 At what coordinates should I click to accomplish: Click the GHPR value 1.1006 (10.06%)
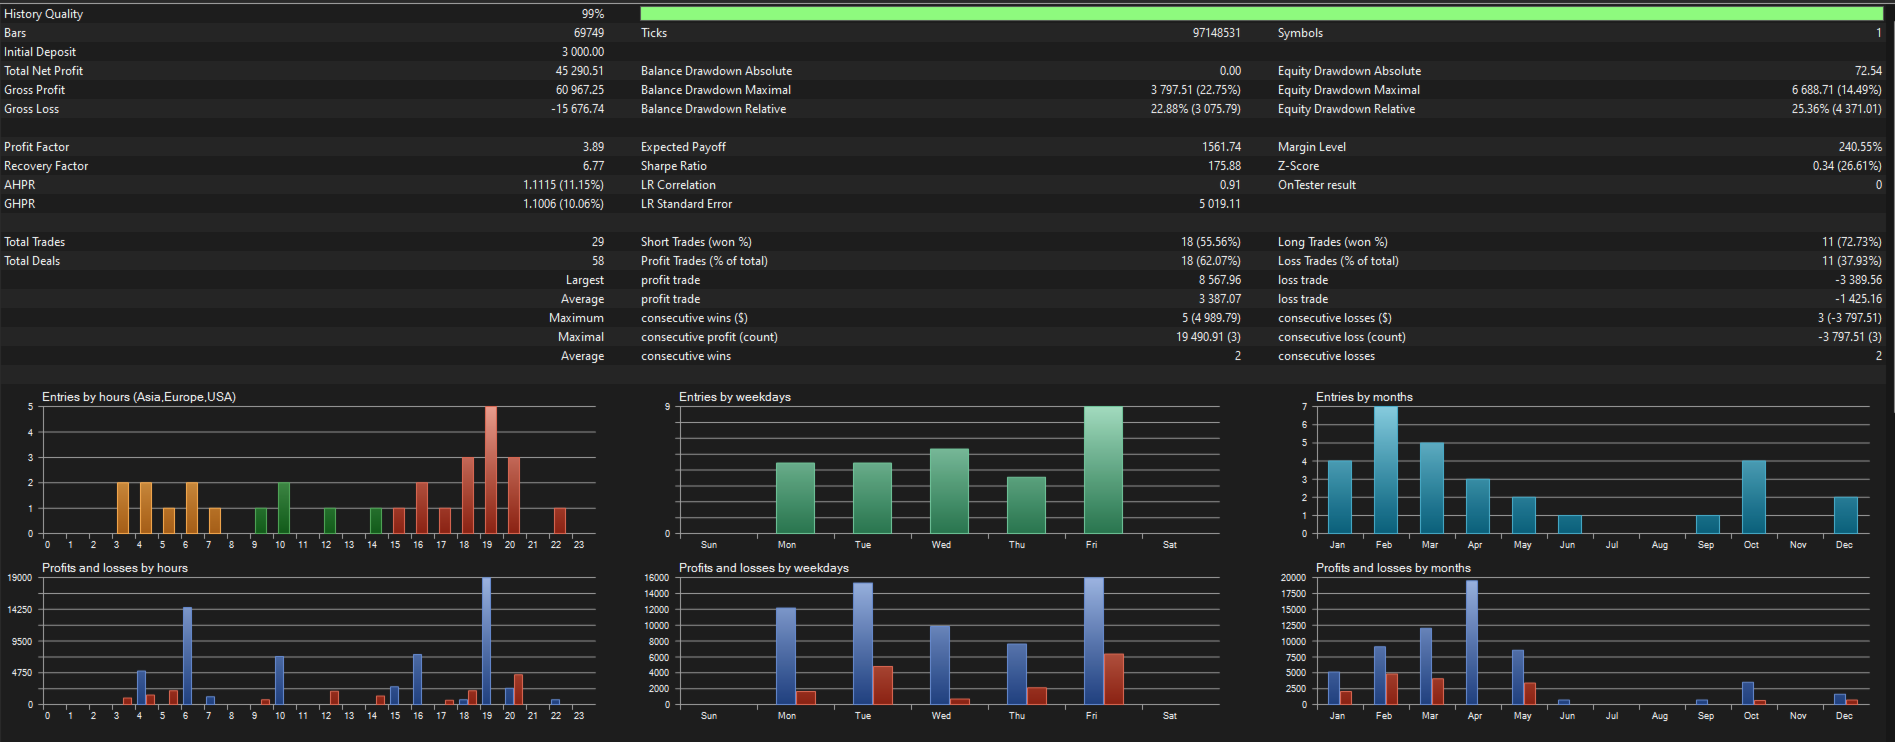coord(564,204)
